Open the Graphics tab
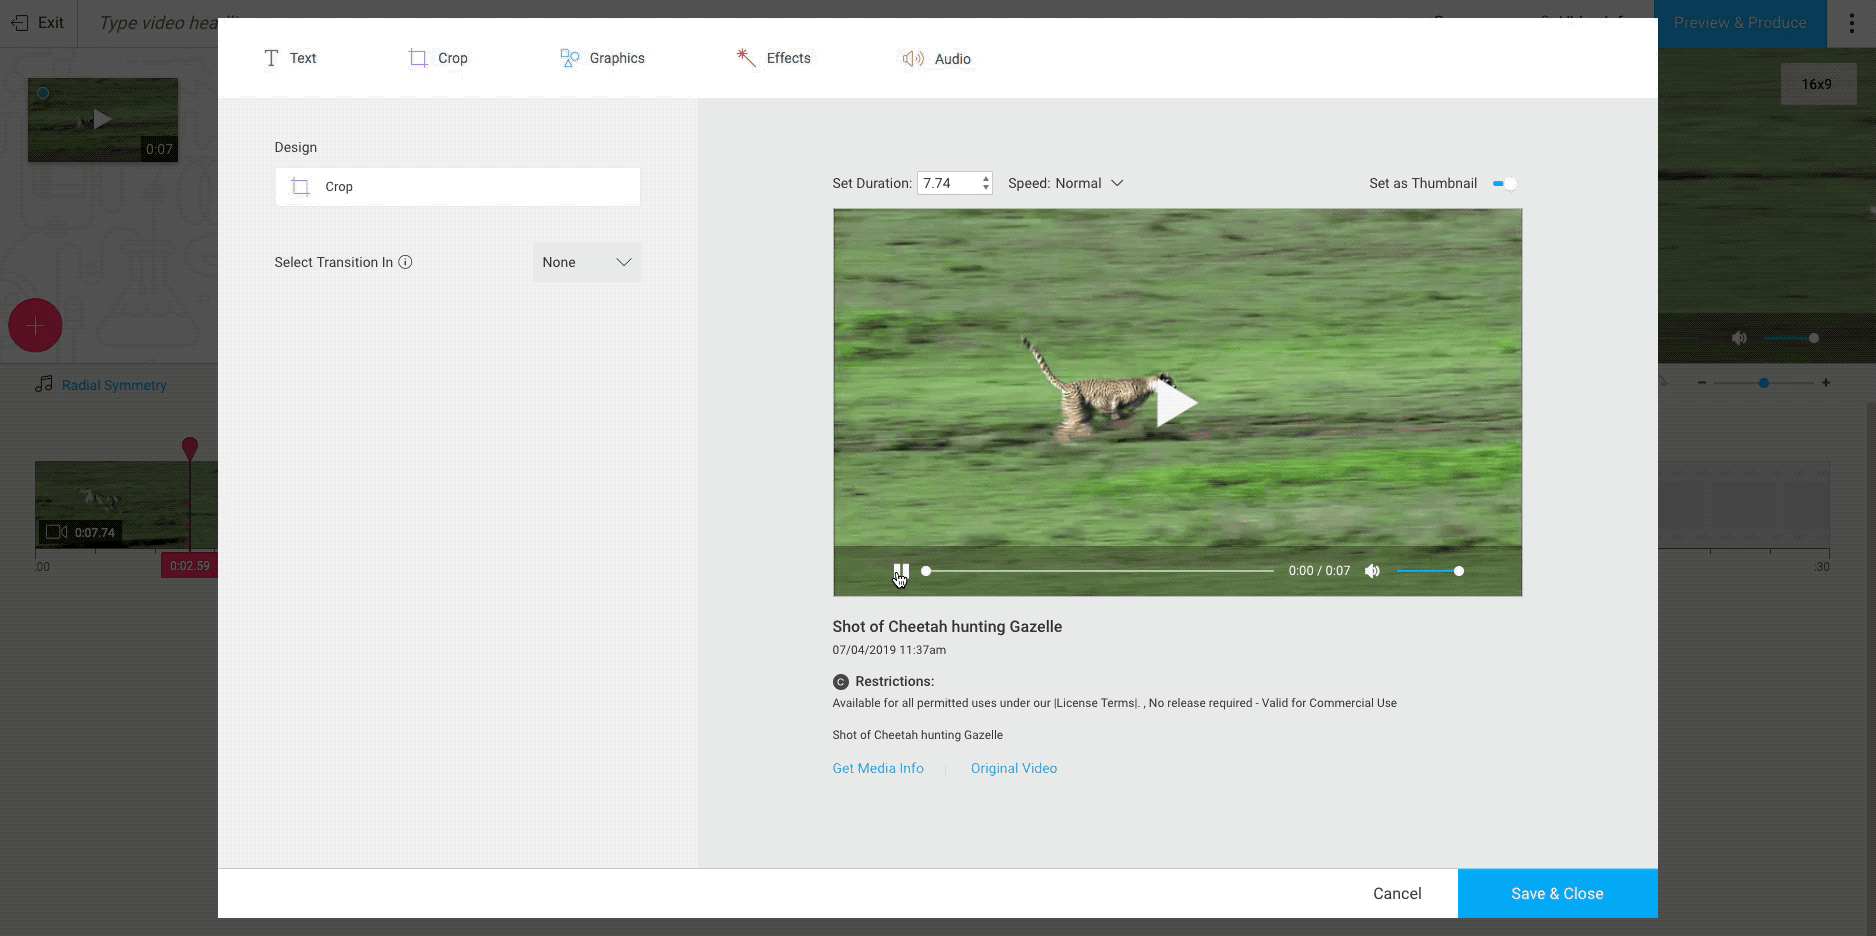 pyautogui.click(x=602, y=58)
